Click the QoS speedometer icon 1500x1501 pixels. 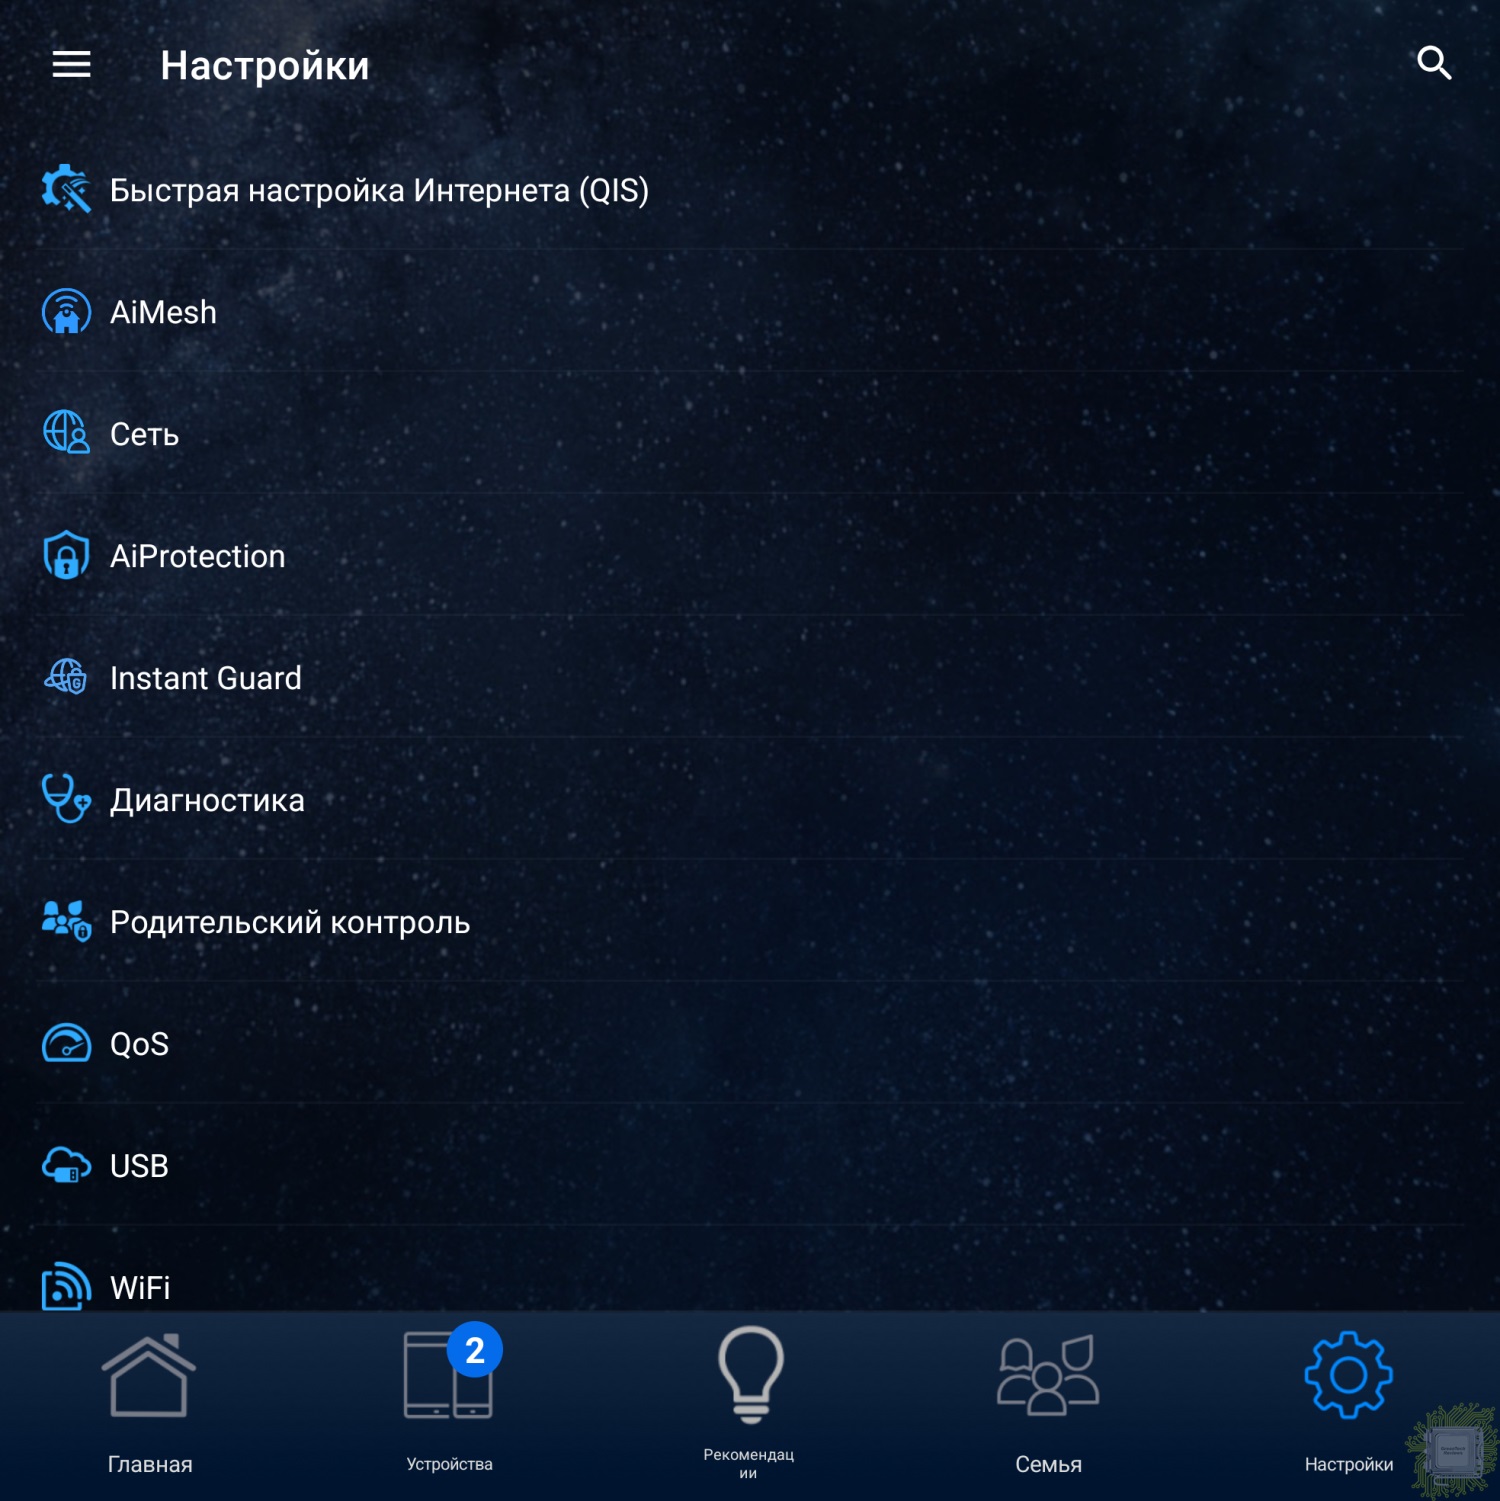[66, 1044]
